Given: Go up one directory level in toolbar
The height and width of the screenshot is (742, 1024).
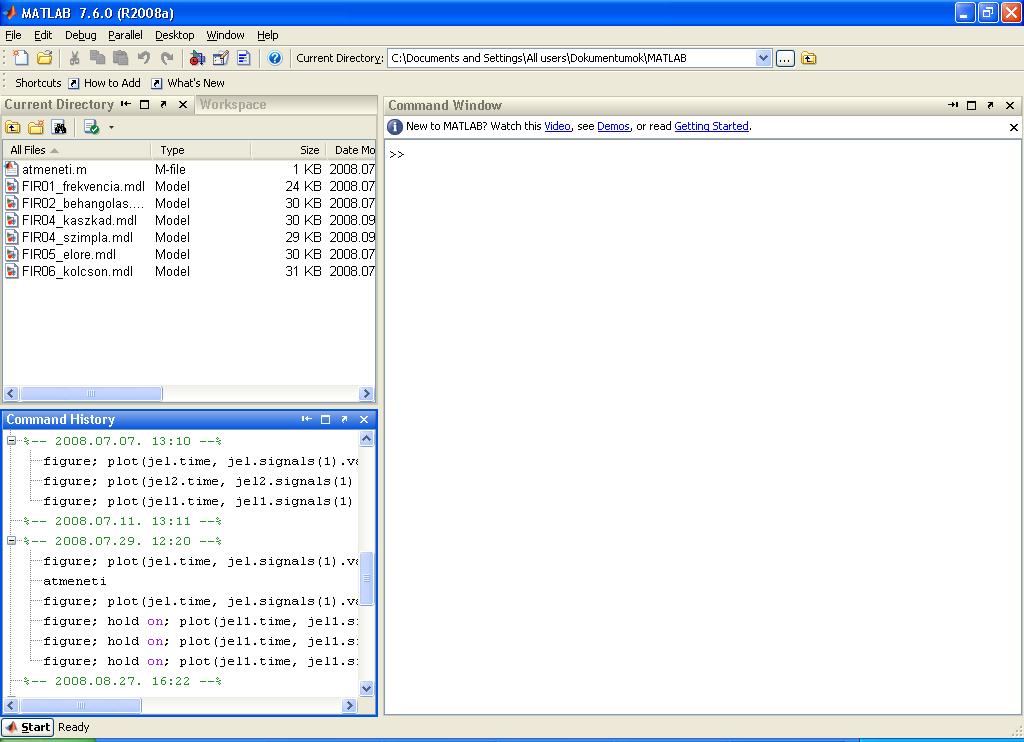Looking at the screenshot, I should click(x=808, y=58).
